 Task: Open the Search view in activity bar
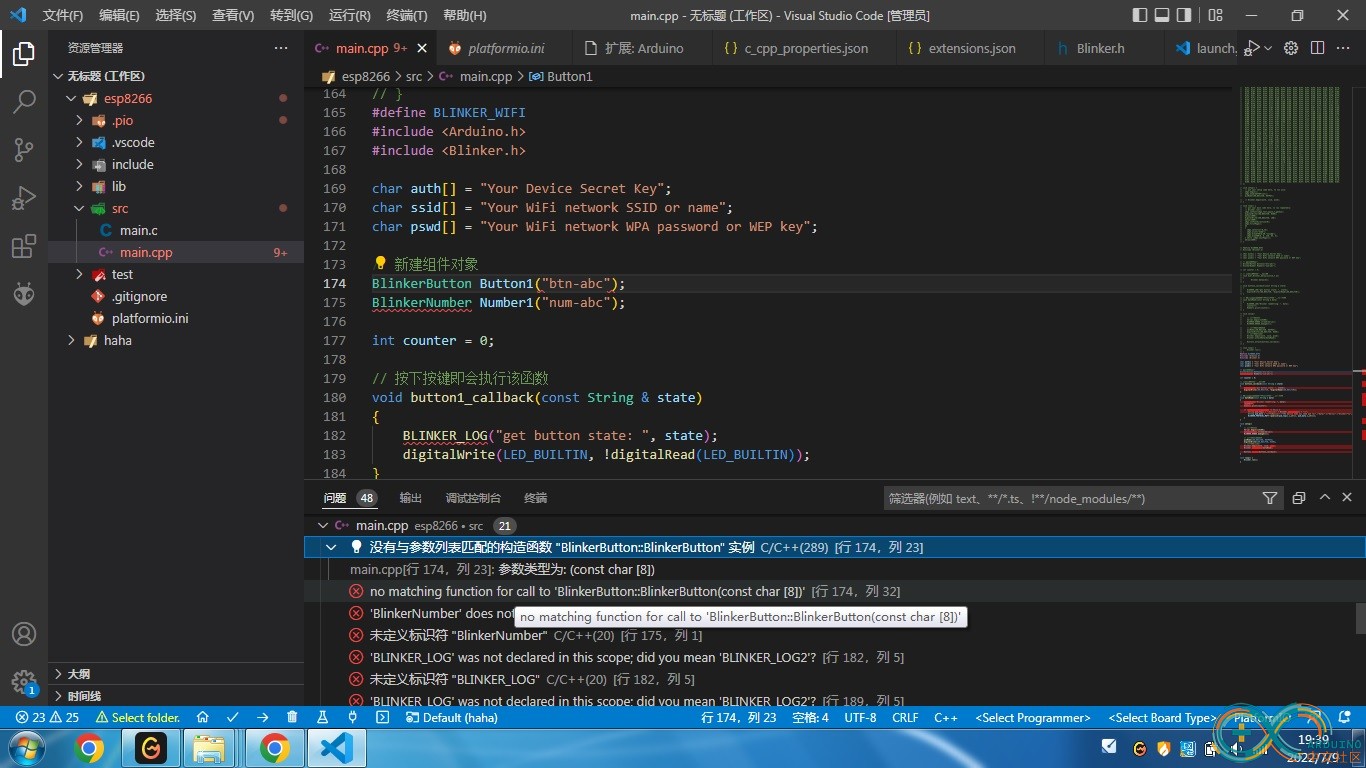(24, 102)
